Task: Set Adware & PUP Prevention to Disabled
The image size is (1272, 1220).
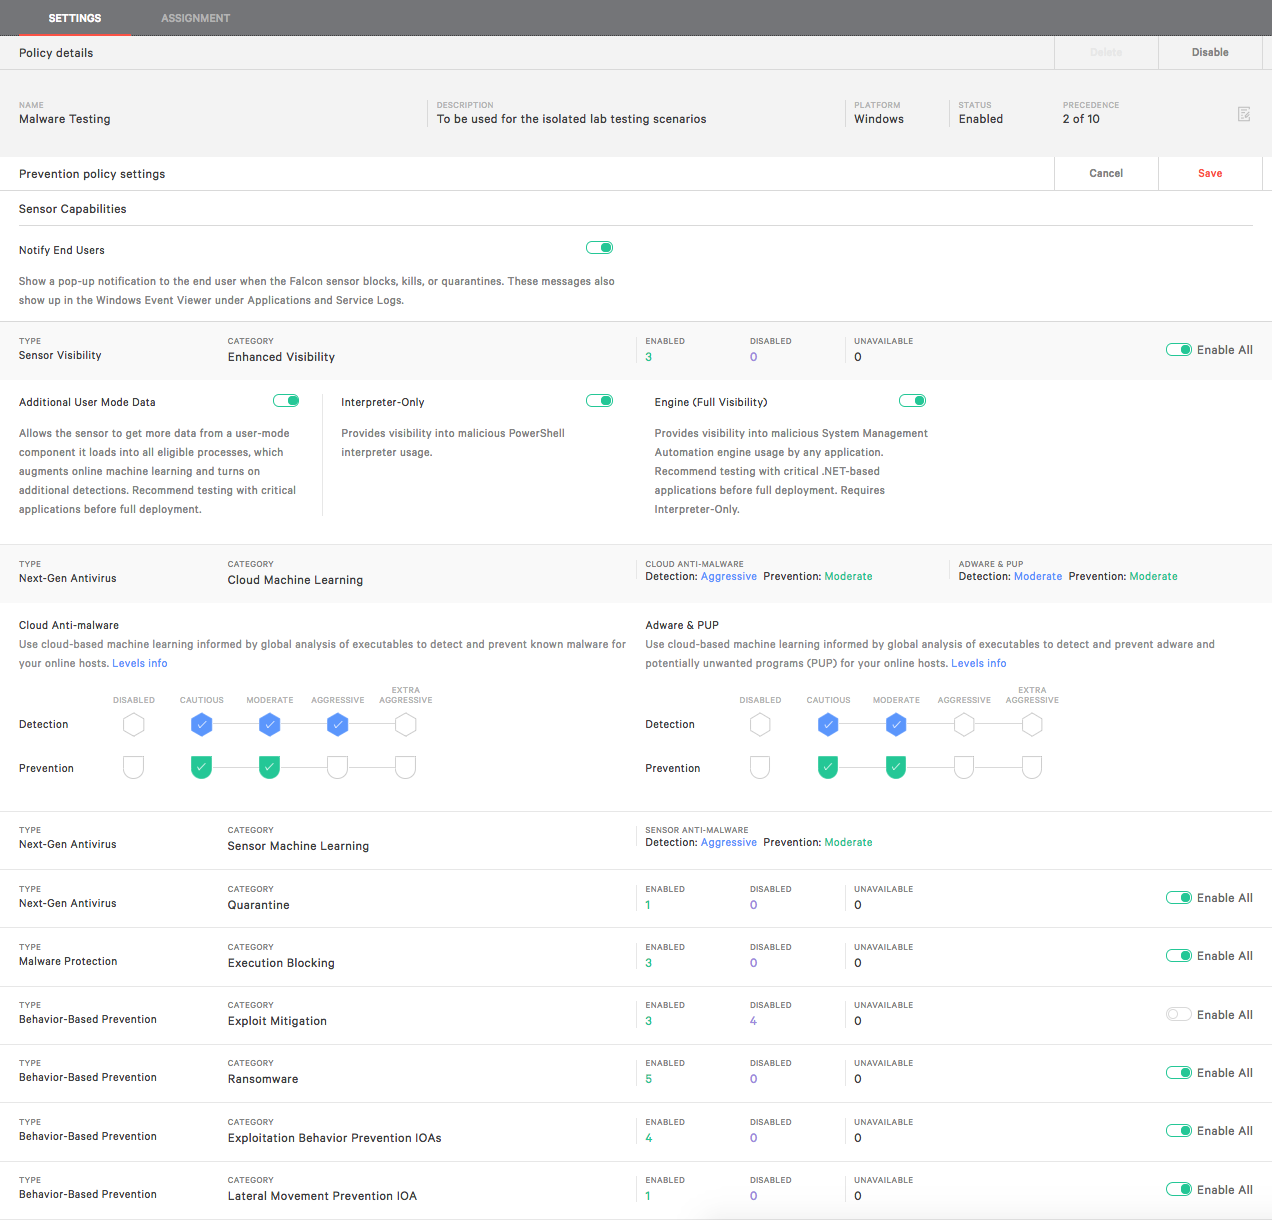Action: tap(761, 767)
